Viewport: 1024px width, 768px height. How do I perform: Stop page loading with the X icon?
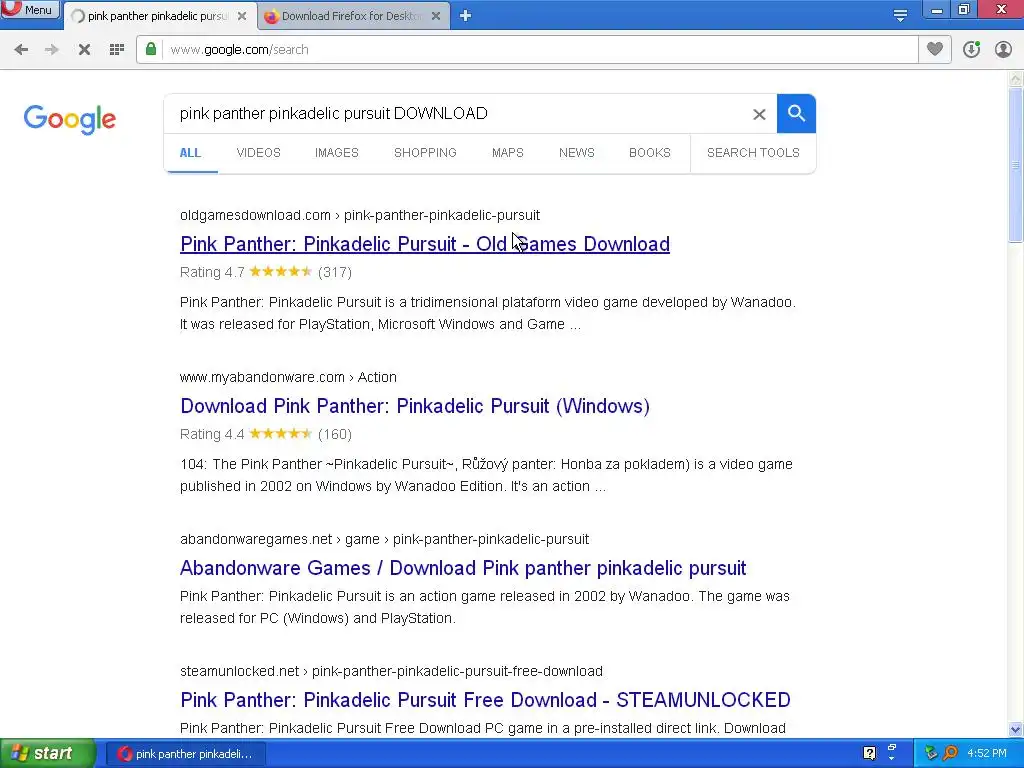[x=84, y=50]
